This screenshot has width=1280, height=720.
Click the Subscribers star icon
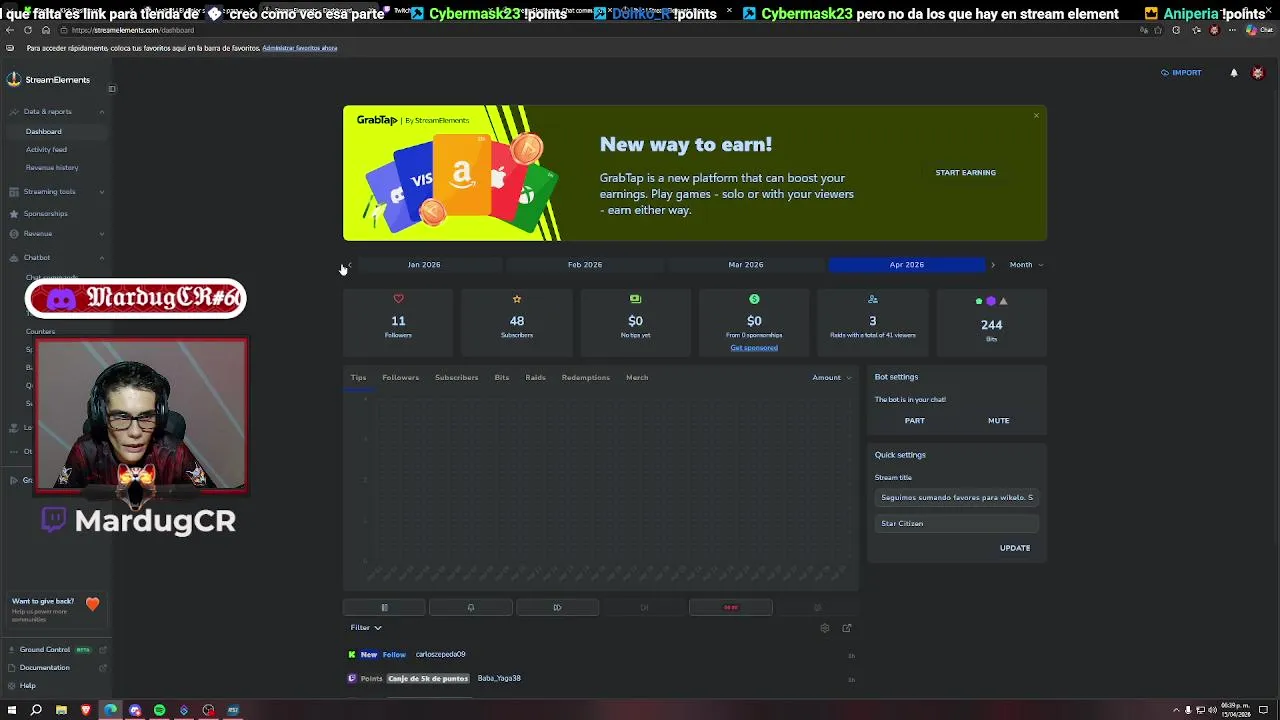point(517,299)
